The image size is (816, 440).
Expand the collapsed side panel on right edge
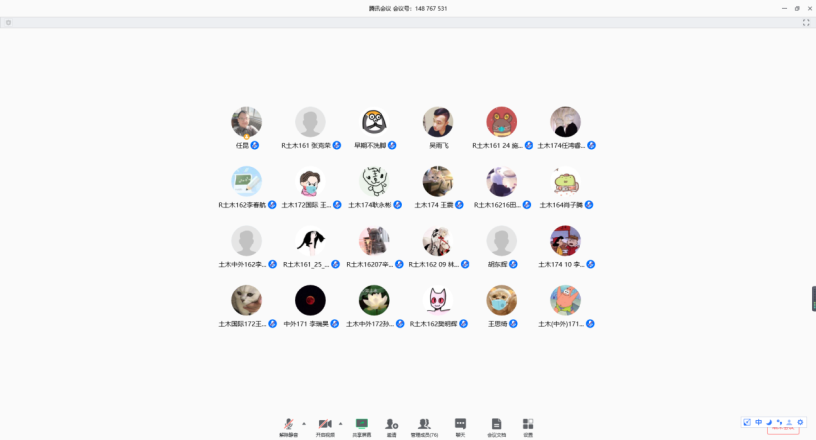point(813,298)
